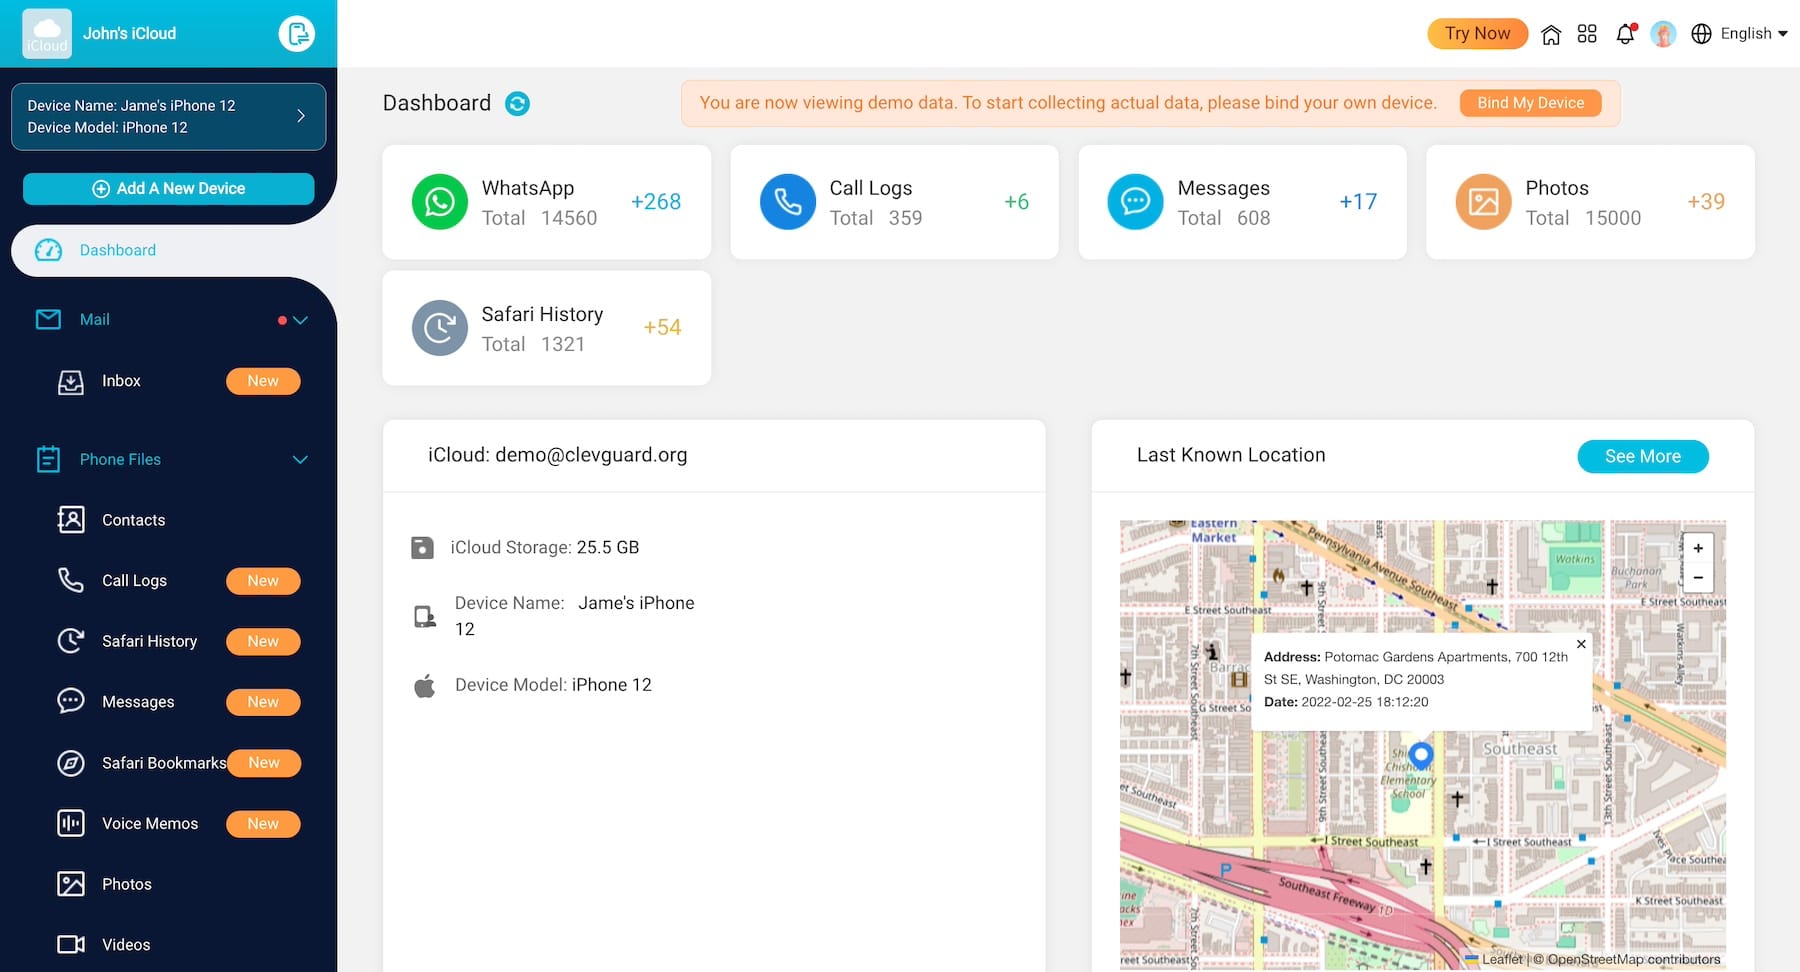Click the Contacts icon in sidebar
The width and height of the screenshot is (1800, 972).
coord(71,520)
